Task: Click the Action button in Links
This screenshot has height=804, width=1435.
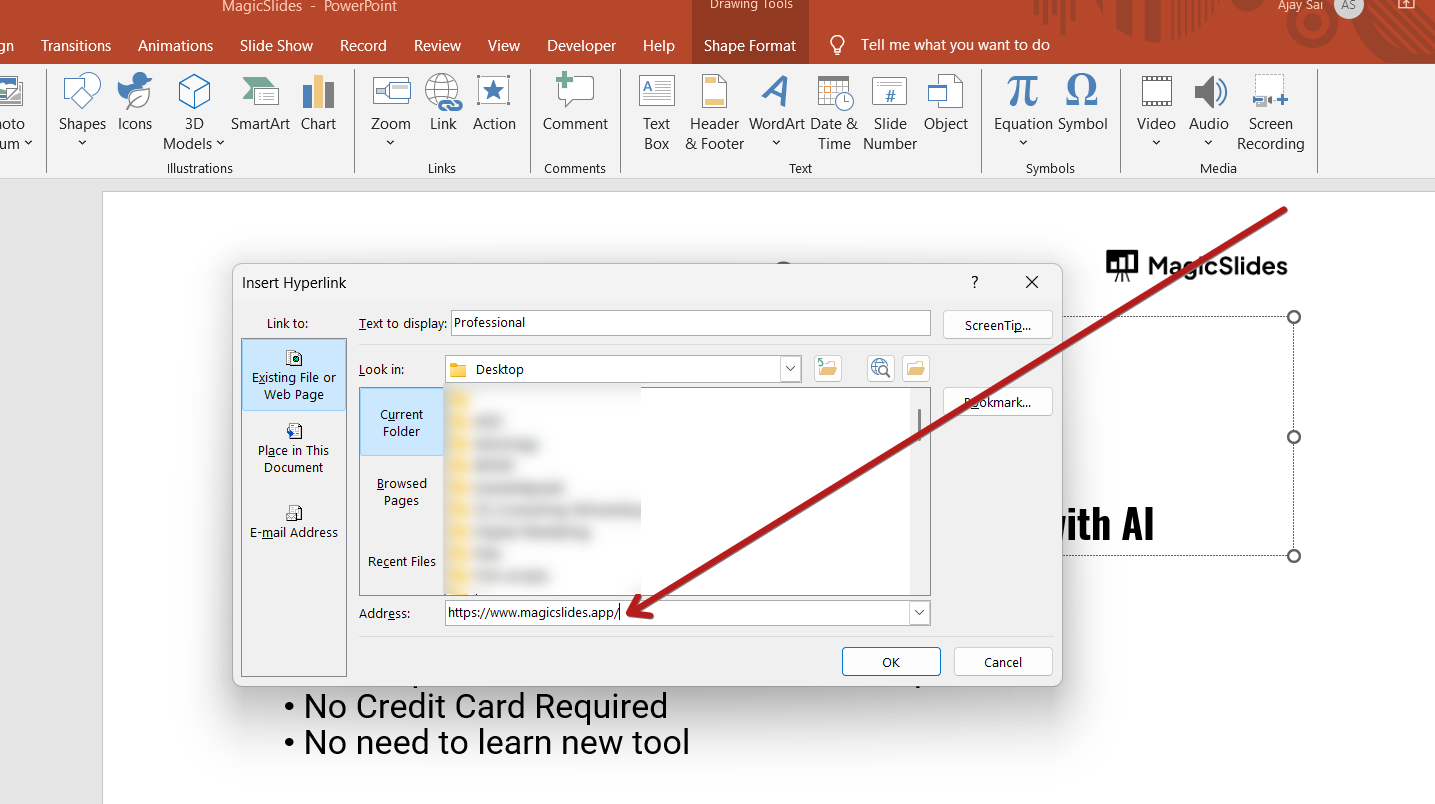Action: click(x=494, y=104)
